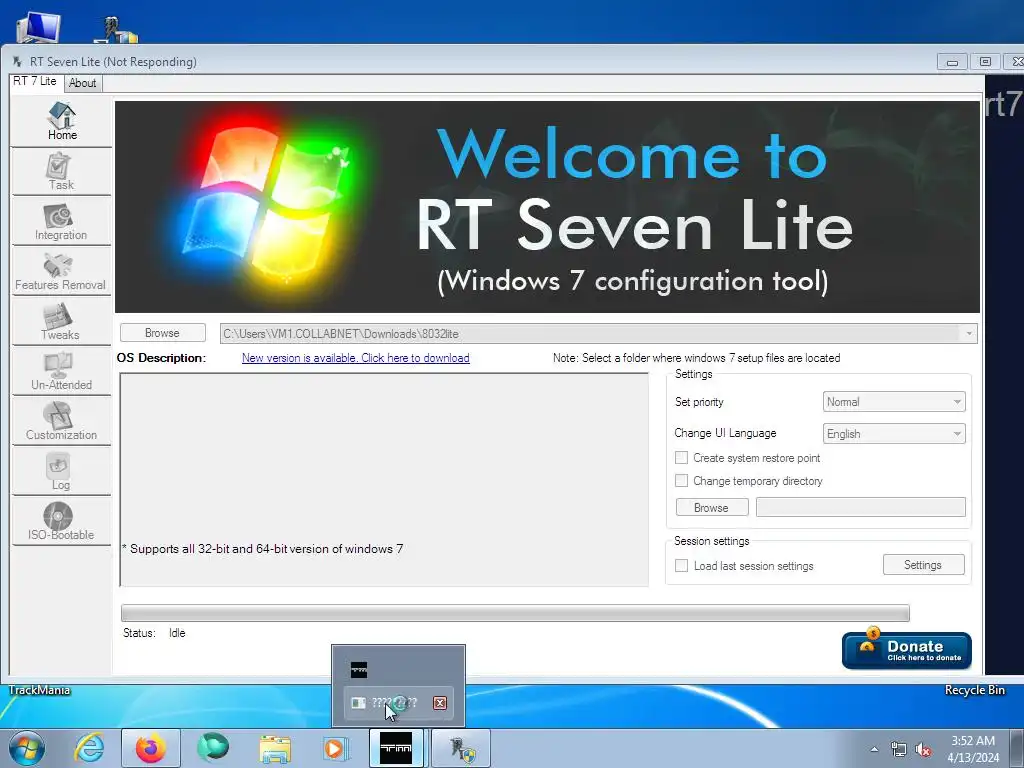Show hidden system tray icons
This screenshot has height=768, width=1024.
(874, 749)
